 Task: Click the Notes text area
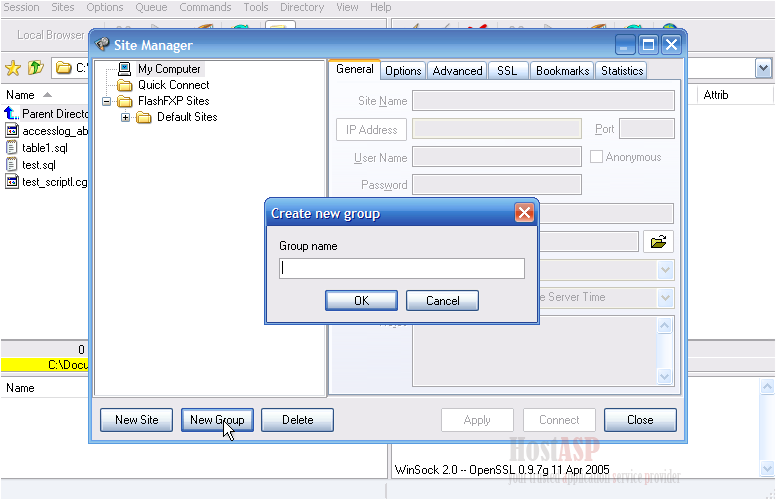(x=534, y=351)
